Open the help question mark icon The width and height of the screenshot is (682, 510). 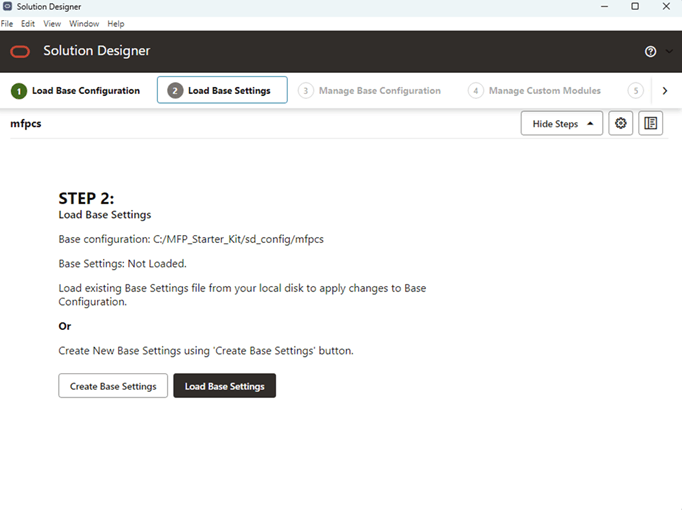[650, 52]
